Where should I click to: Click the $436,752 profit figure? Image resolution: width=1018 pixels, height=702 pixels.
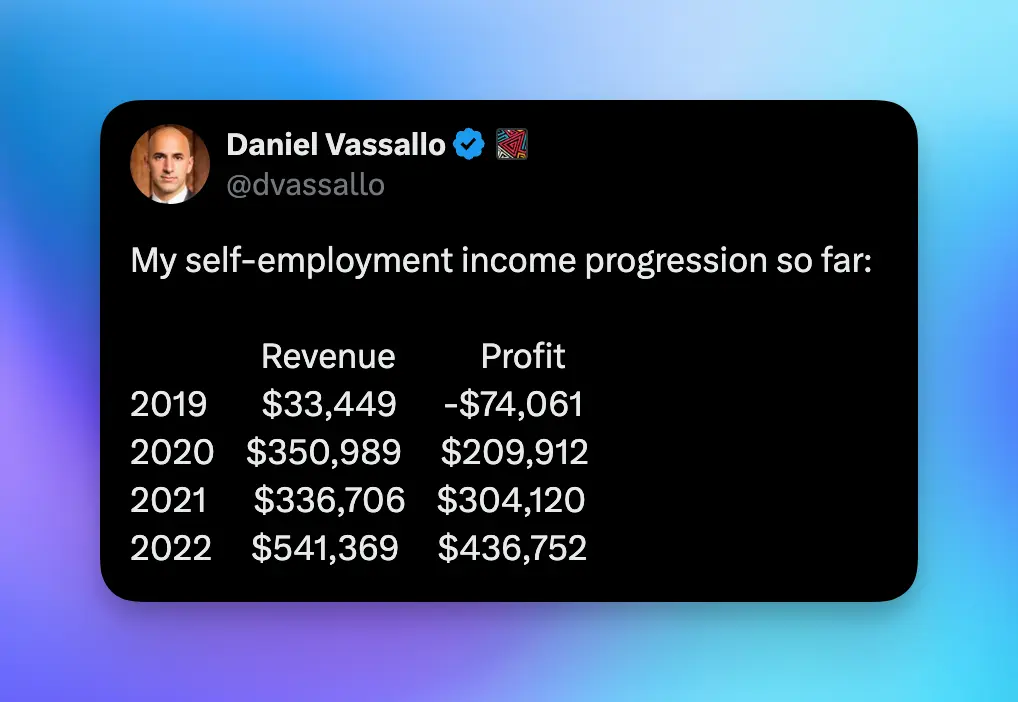[512, 548]
